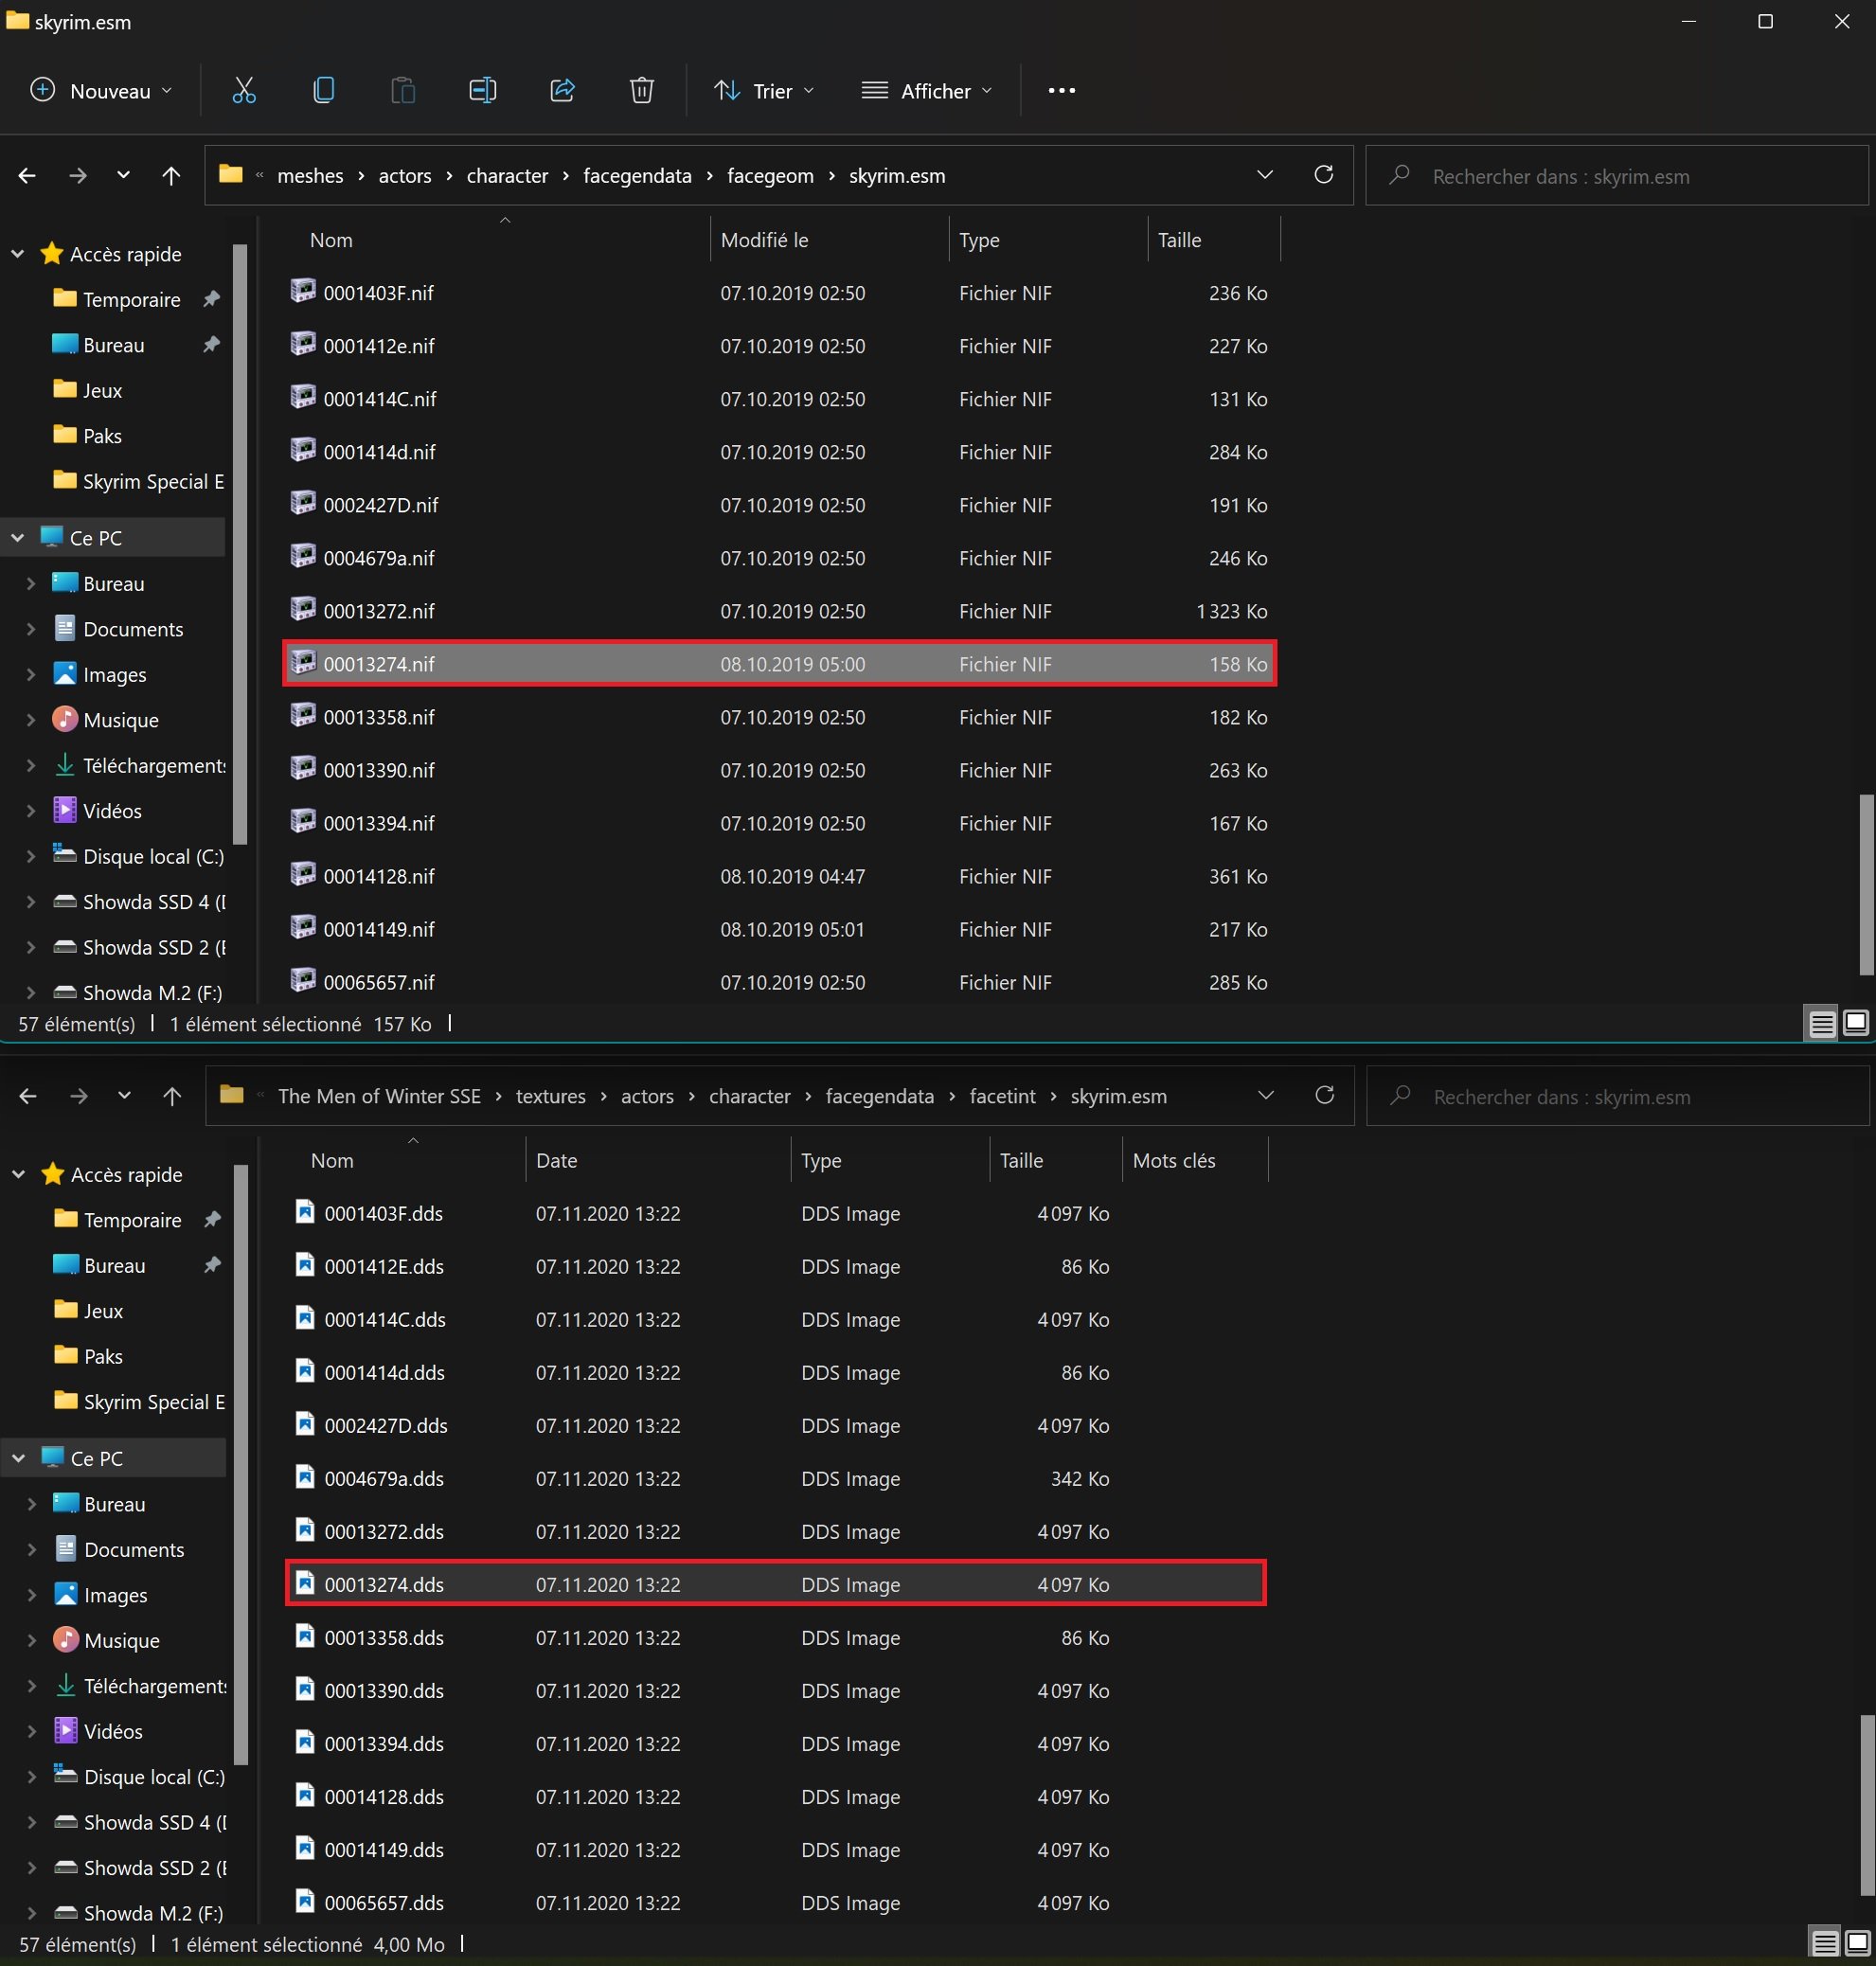Click 'facetint' in bottom breadcrumb path
Viewport: 1876px width, 1966px height.
pos(1003,1096)
